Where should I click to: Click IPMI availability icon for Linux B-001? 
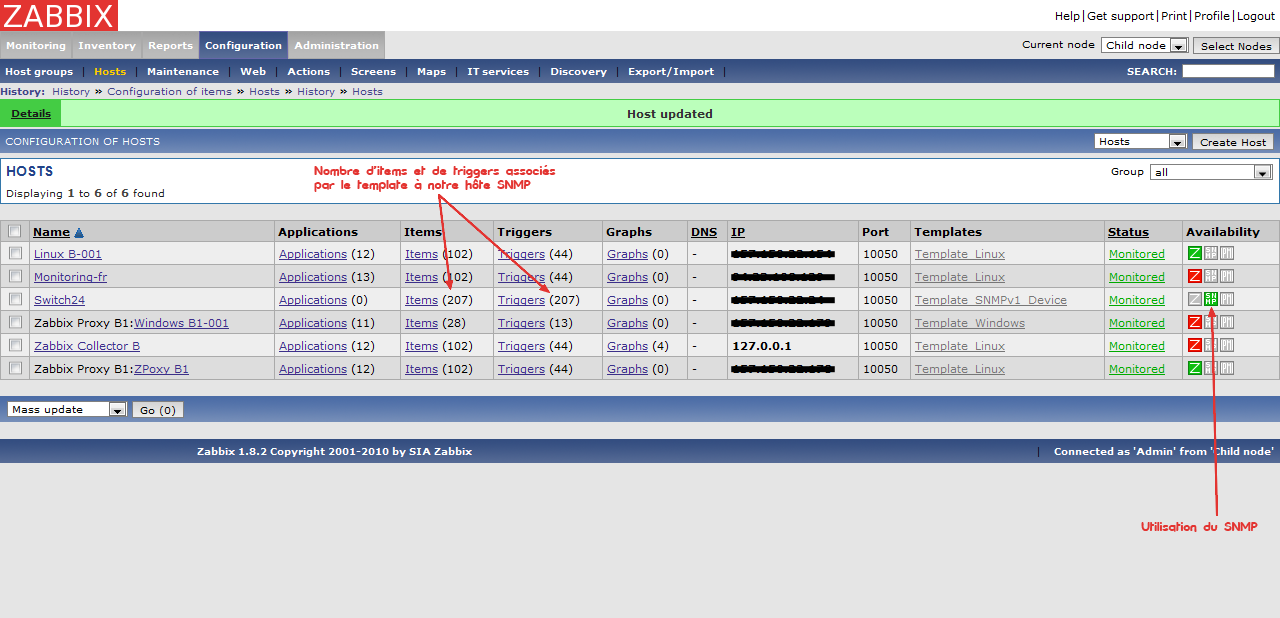(x=1227, y=253)
